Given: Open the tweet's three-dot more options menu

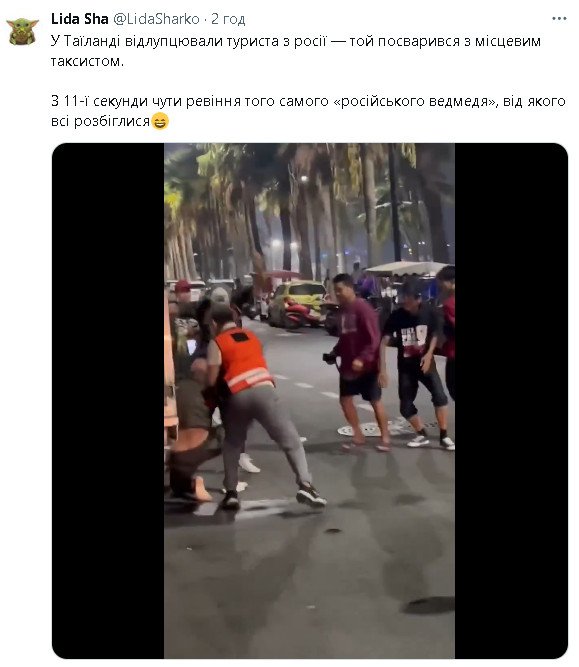Looking at the screenshot, I should click(559, 19).
